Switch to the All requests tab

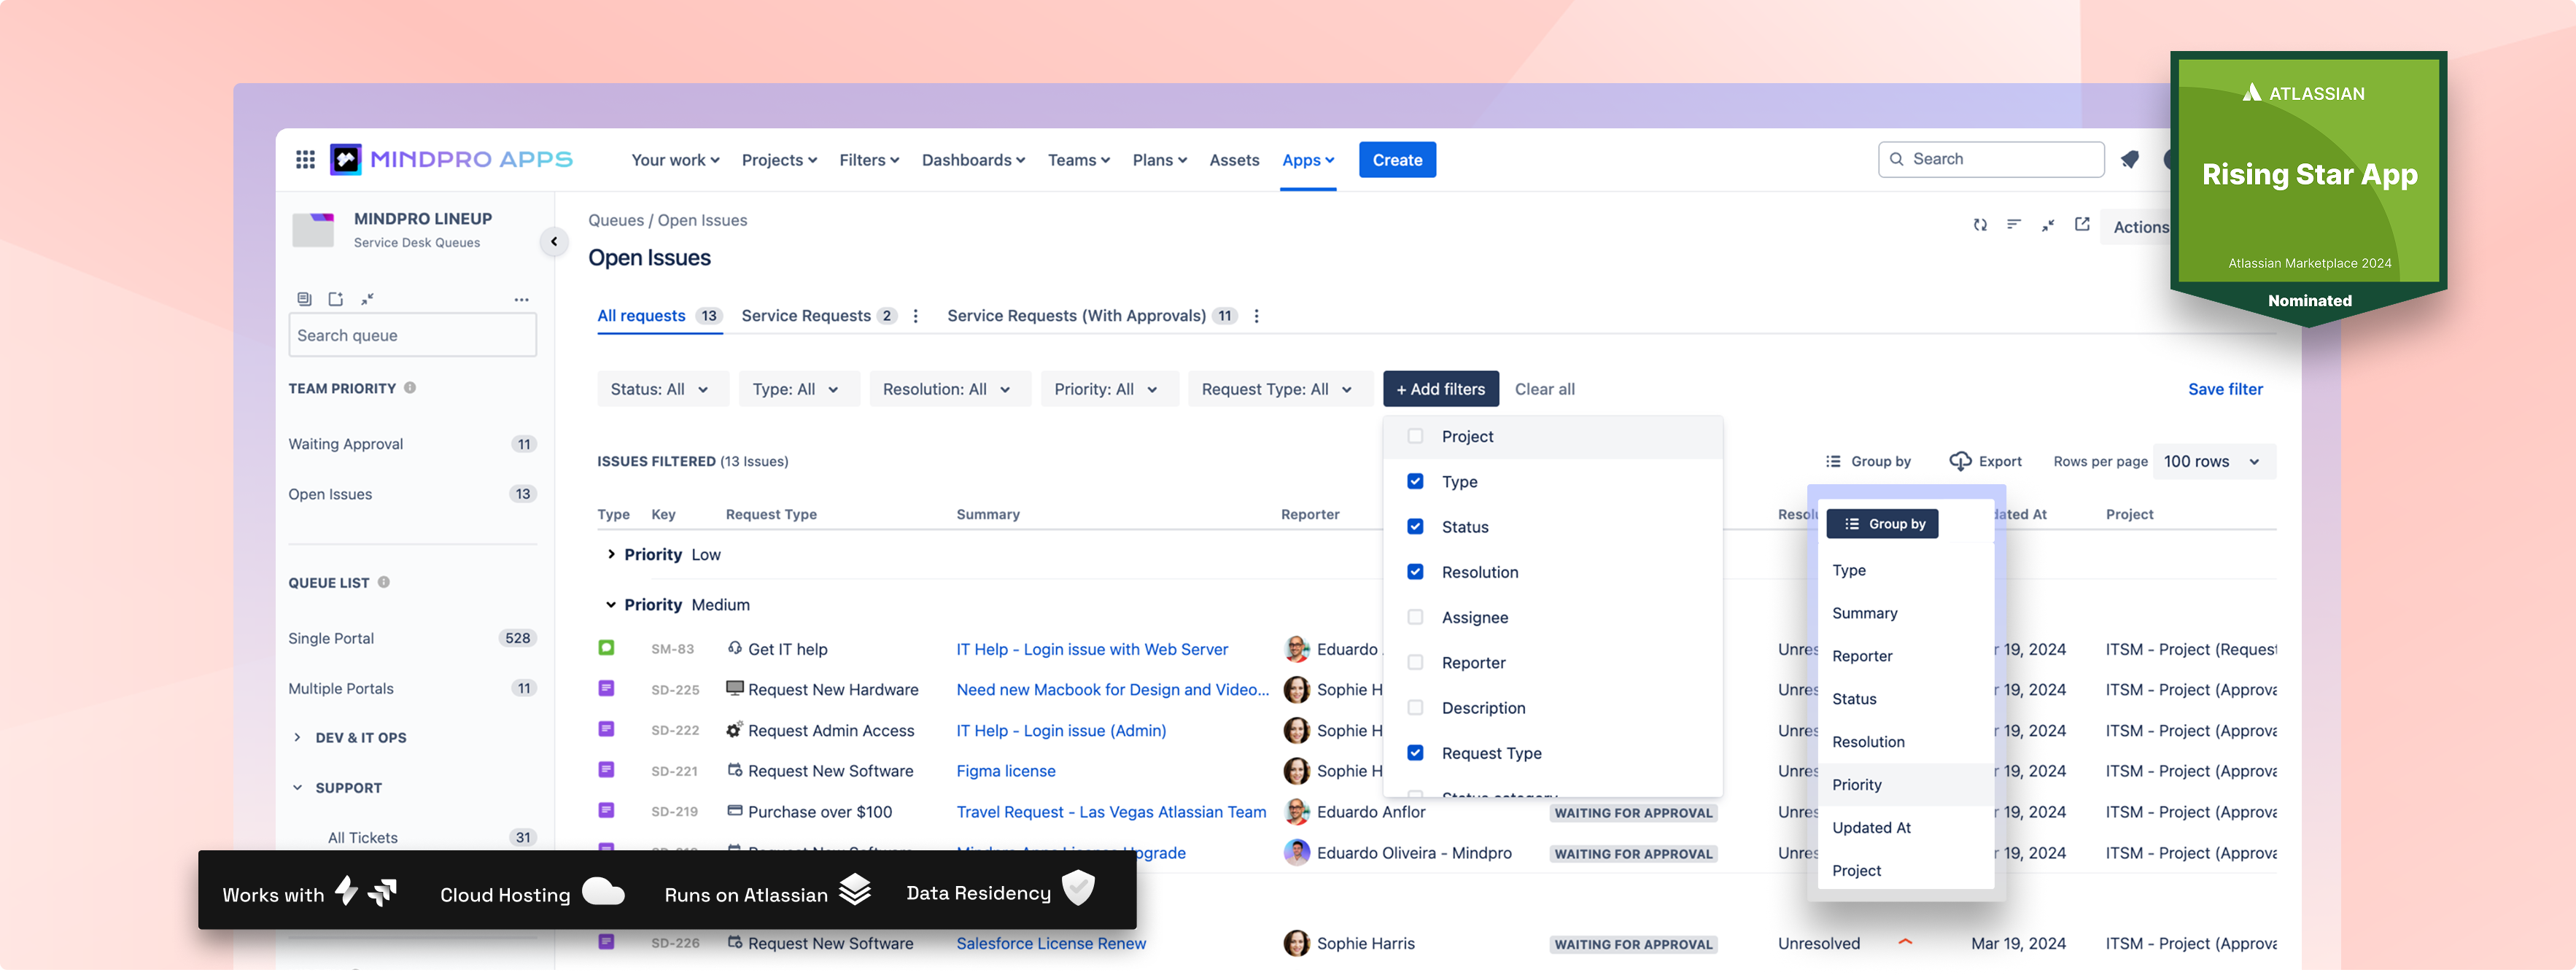coord(660,317)
